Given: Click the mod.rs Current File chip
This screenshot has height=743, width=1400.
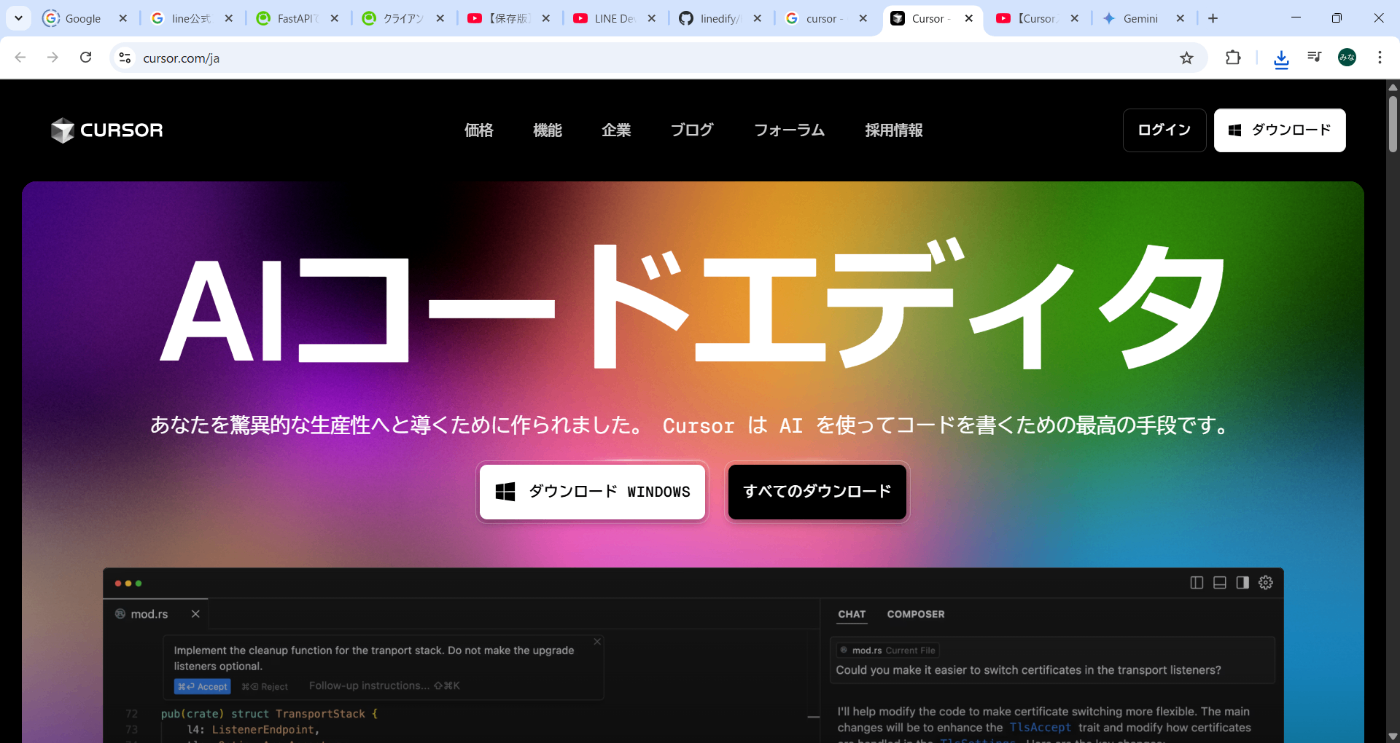Looking at the screenshot, I should point(887,650).
